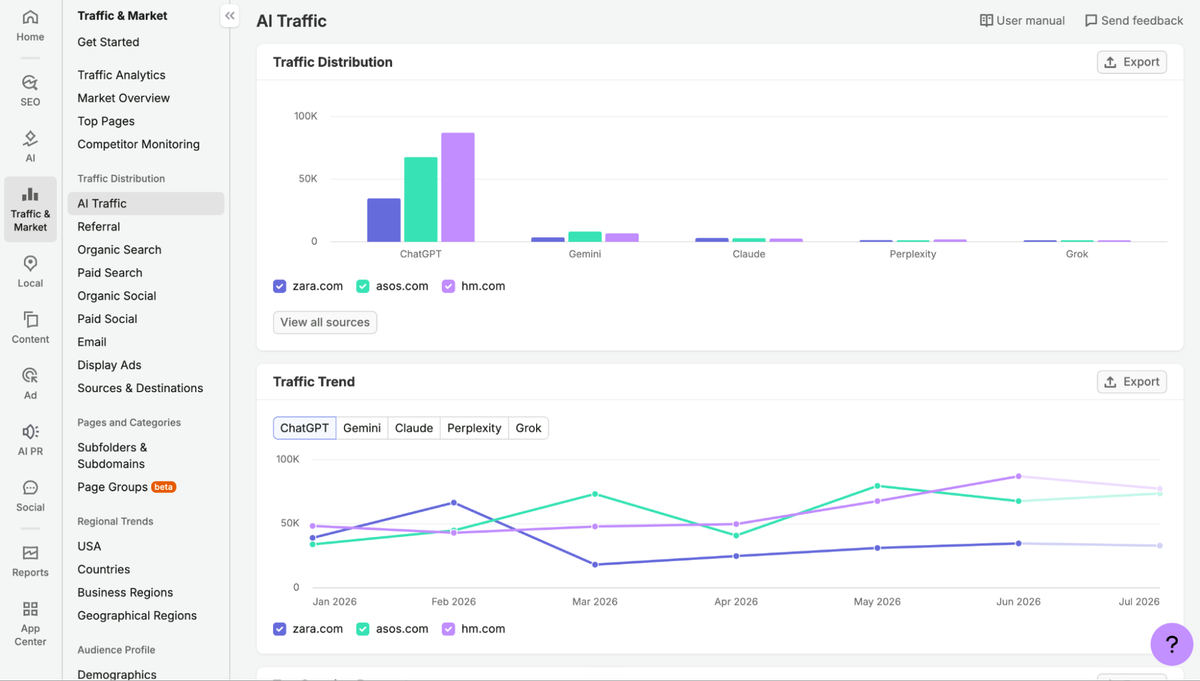Select the Traffic & Market icon
This screenshot has width=1200, height=681.
click(x=30, y=209)
